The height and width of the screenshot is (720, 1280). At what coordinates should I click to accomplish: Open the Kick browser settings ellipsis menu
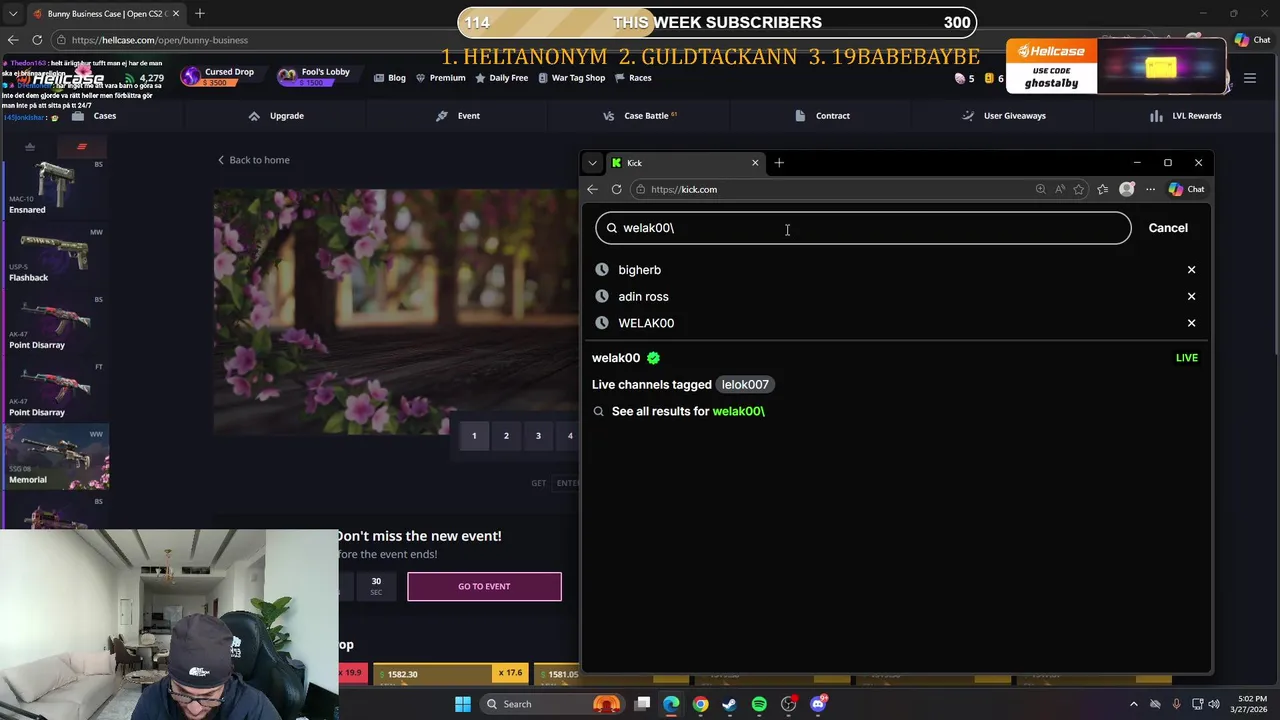(1150, 189)
